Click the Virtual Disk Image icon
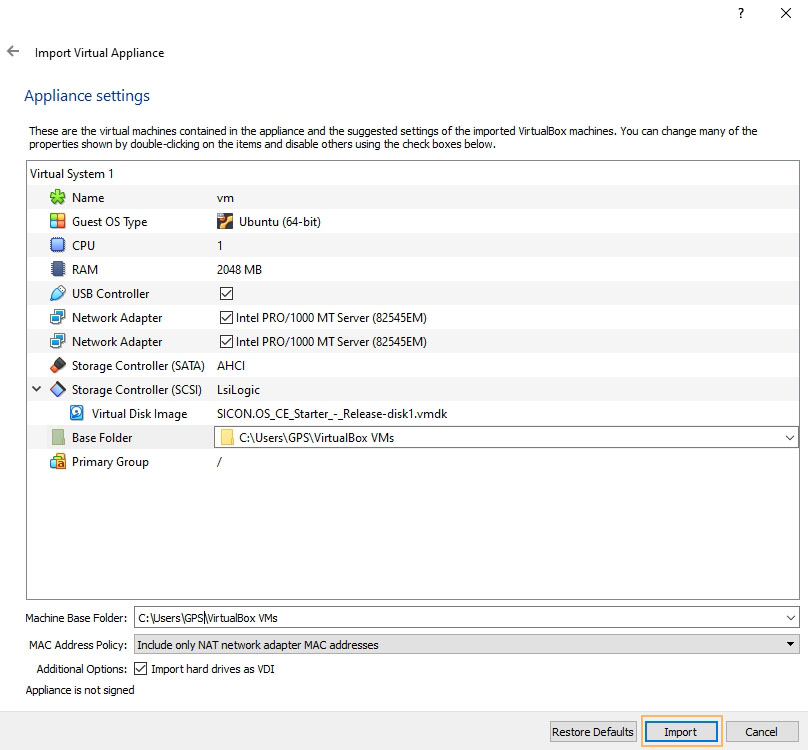The height and width of the screenshot is (750, 808). coord(77,414)
